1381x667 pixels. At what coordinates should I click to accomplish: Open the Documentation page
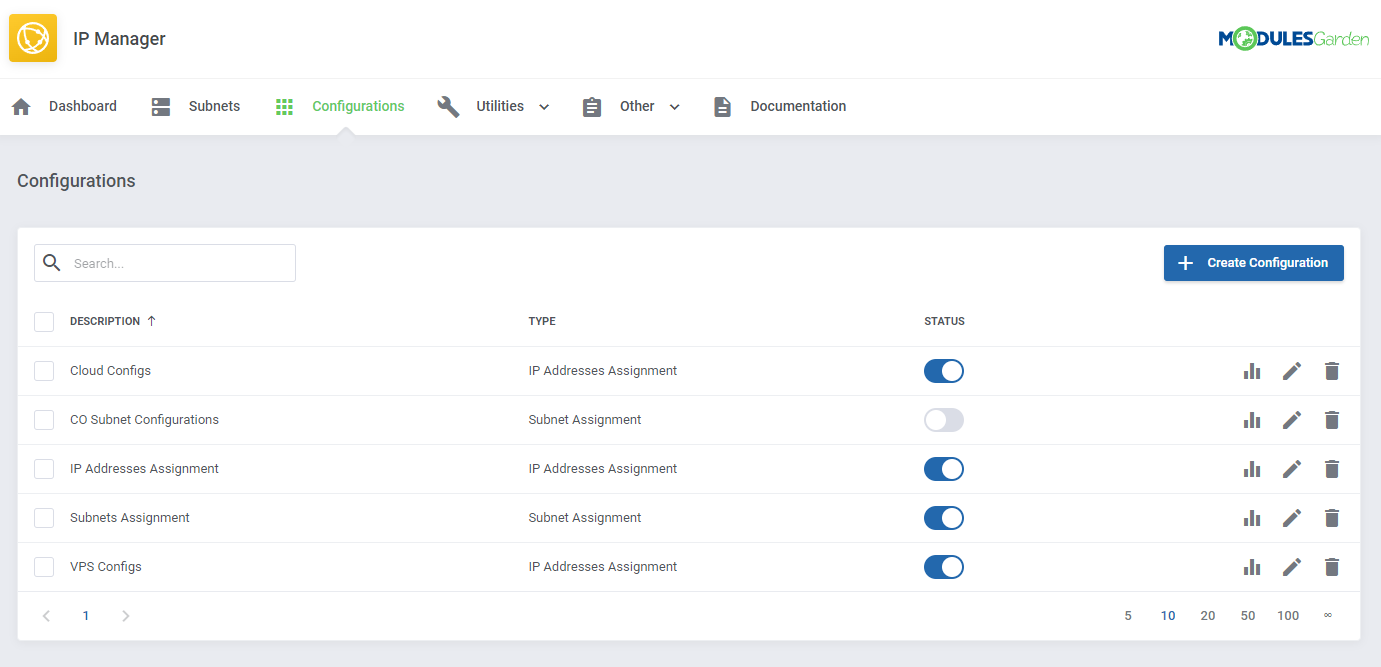point(797,106)
